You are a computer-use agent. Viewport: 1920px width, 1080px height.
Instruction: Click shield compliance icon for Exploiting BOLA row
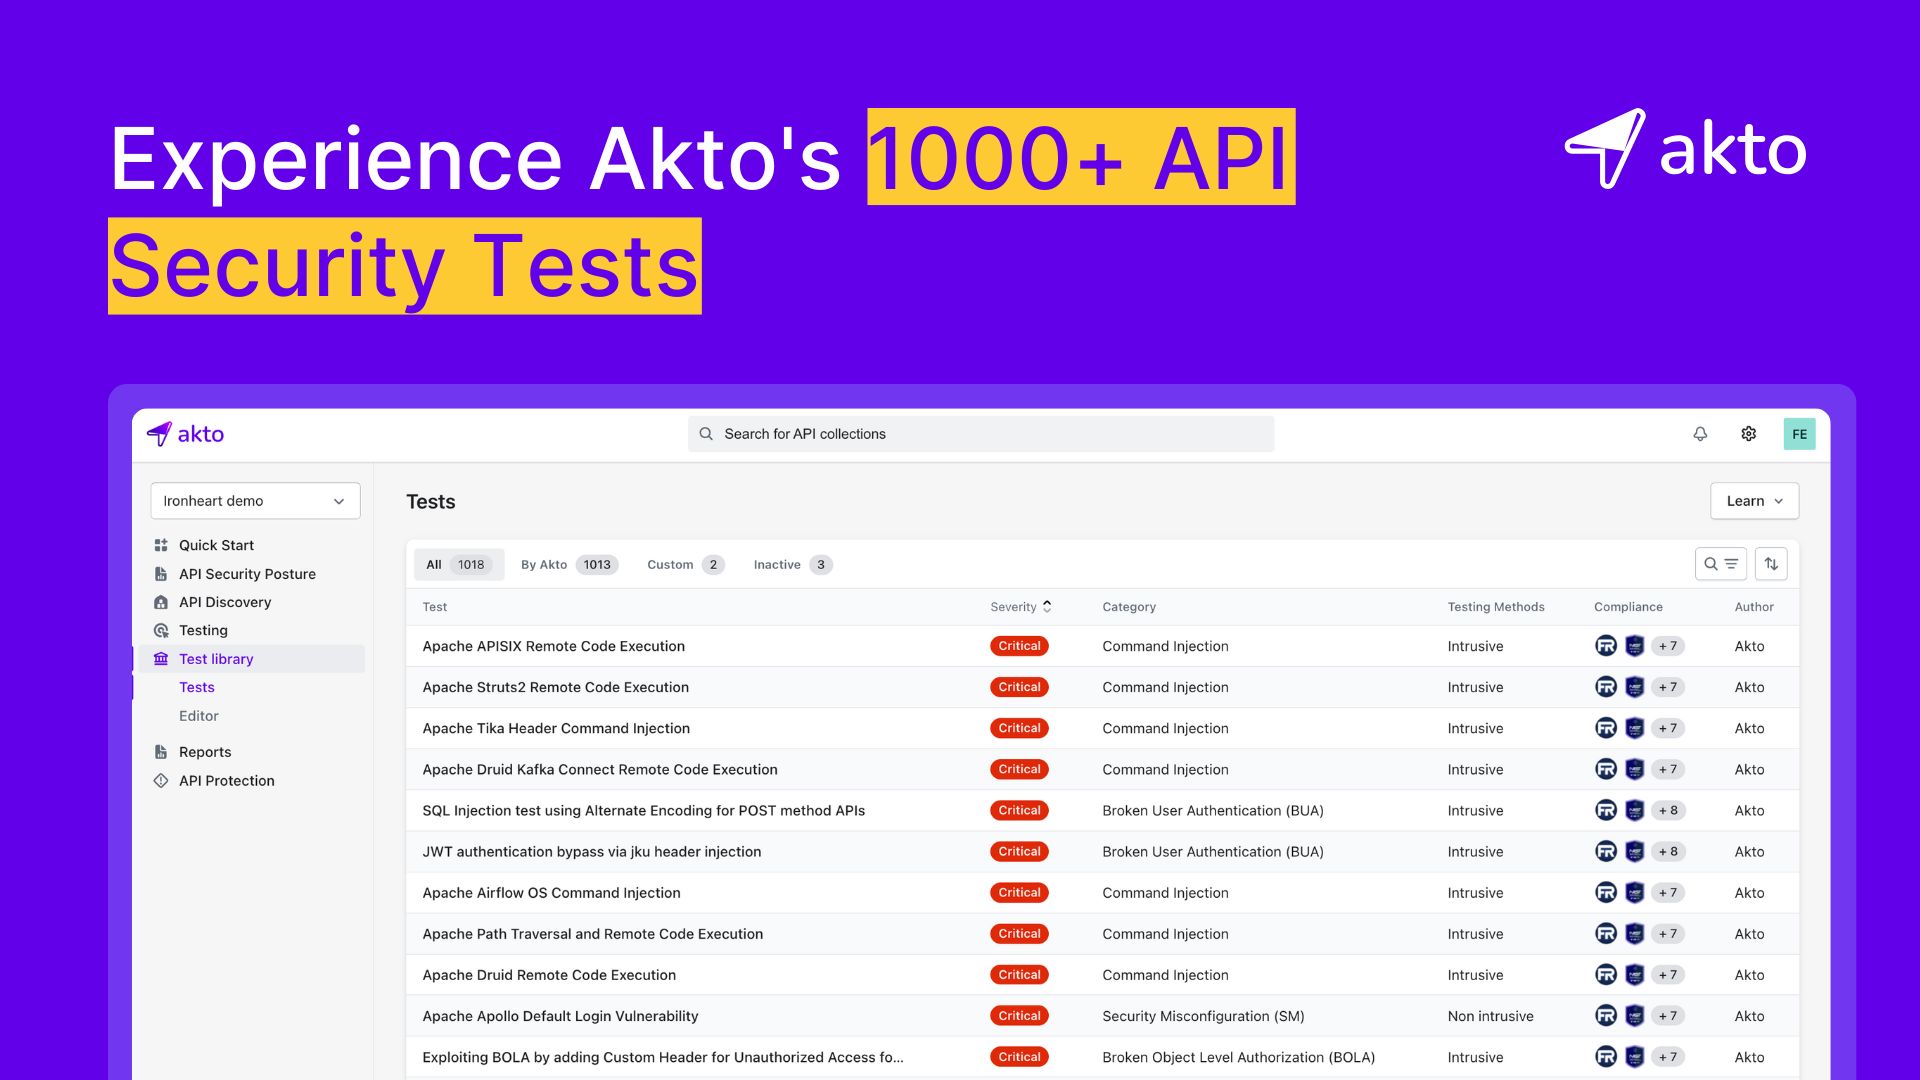1635,1057
